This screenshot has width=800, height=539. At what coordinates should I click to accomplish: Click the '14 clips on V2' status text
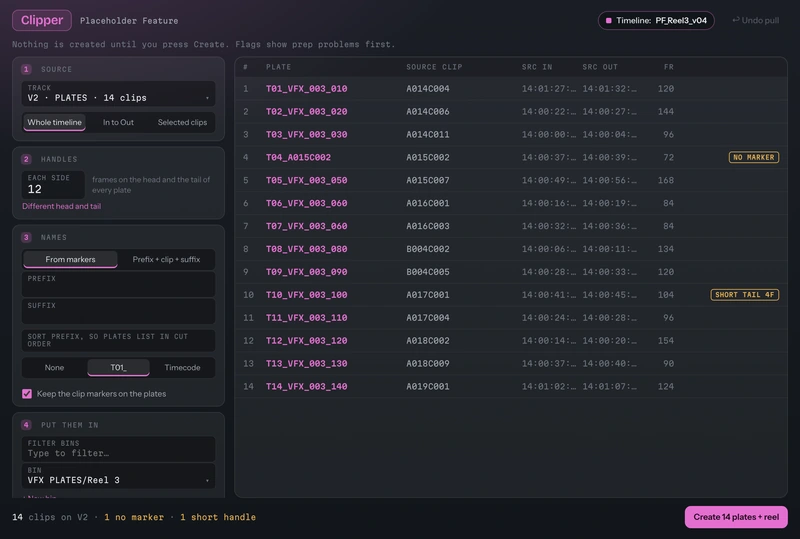coord(50,517)
